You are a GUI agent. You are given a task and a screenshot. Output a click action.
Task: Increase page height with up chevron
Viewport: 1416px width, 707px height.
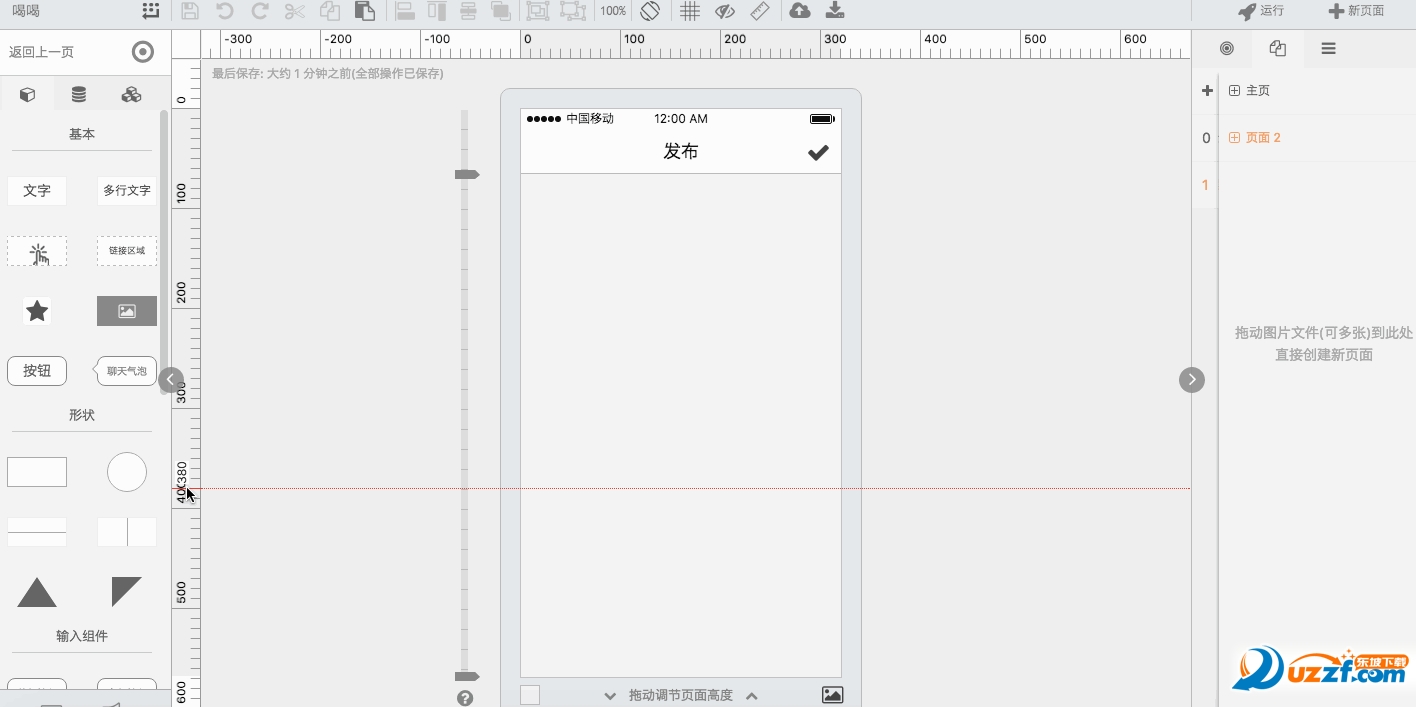tap(752, 696)
